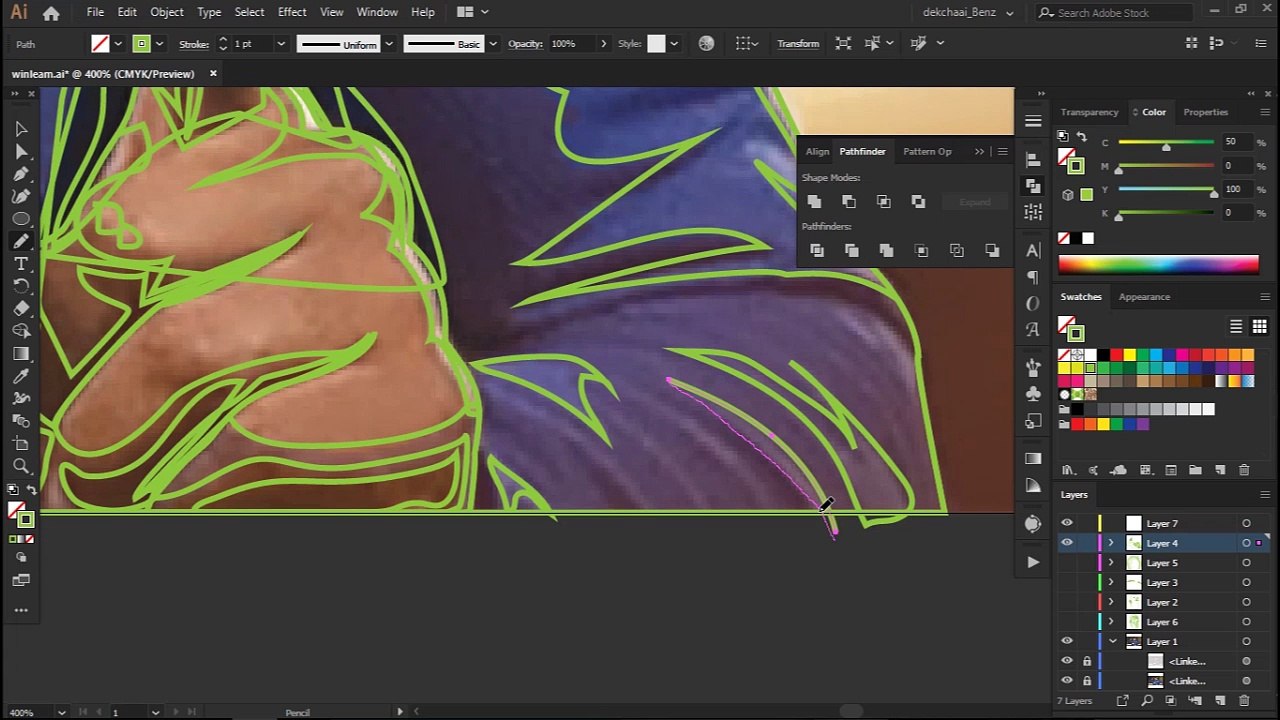Select the Zoom magnifier tool

21,466
